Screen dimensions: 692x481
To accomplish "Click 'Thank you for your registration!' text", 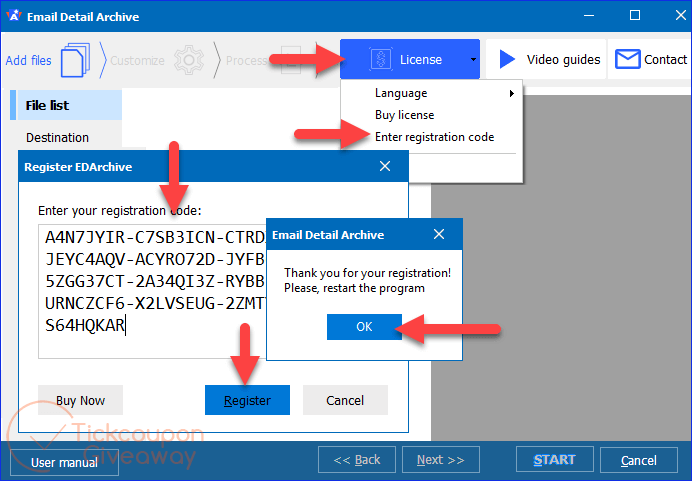I will 367,273.
